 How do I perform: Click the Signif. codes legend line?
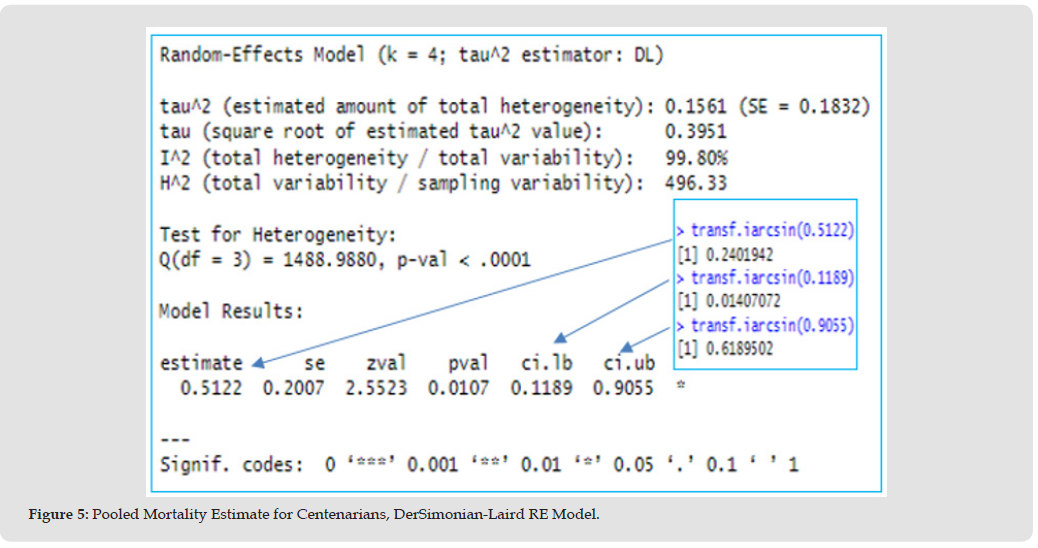pos(479,465)
